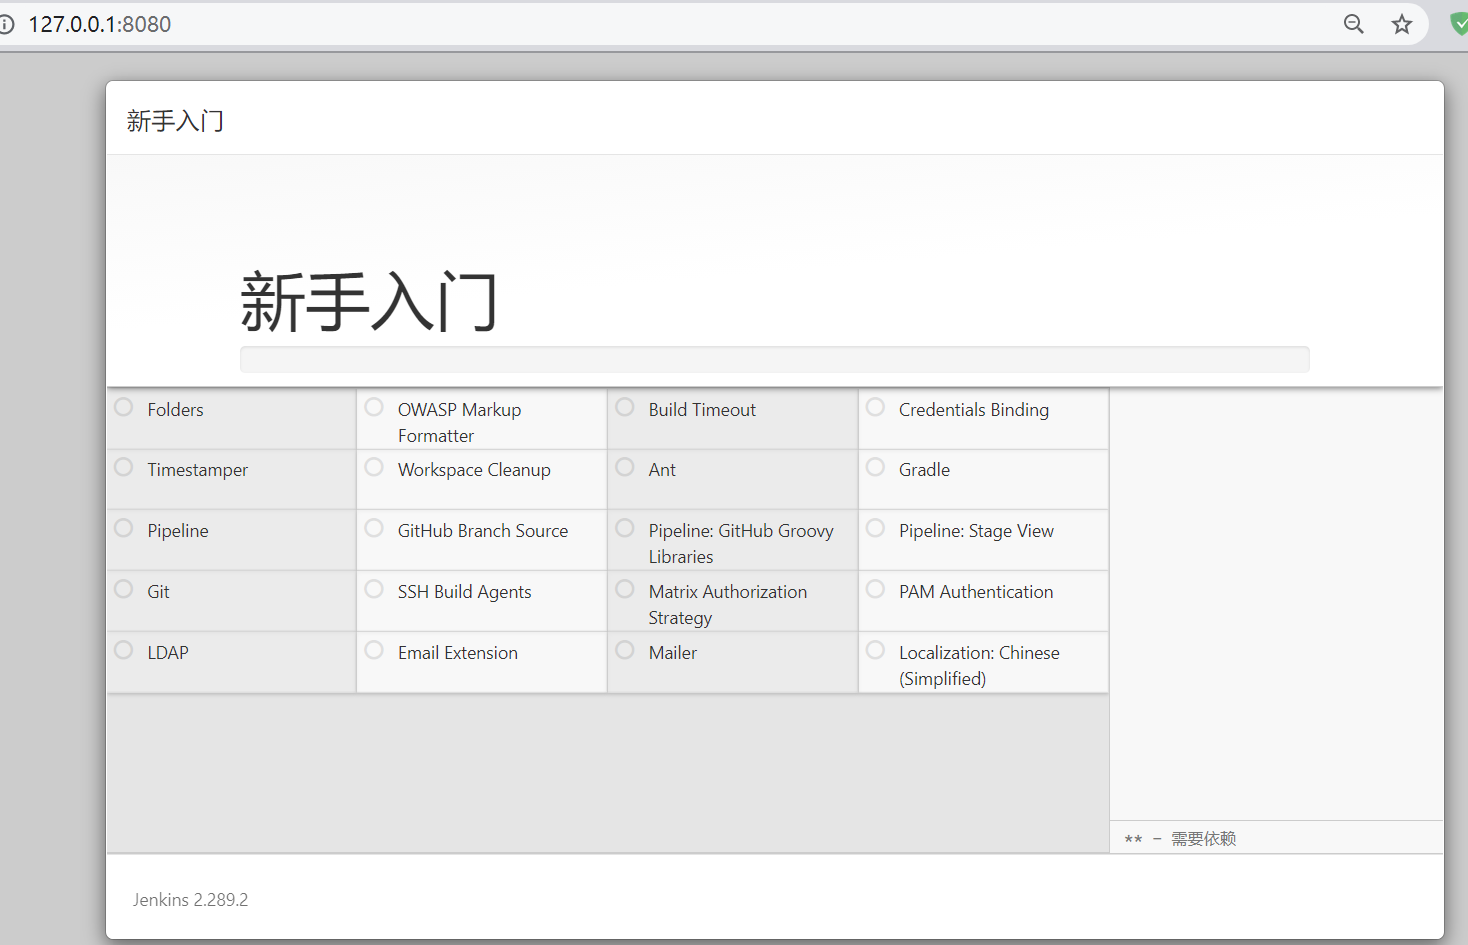Click the Localization: Chinese (Simplified) label
The width and height of the screenshot is (1468, 945).
979,666
